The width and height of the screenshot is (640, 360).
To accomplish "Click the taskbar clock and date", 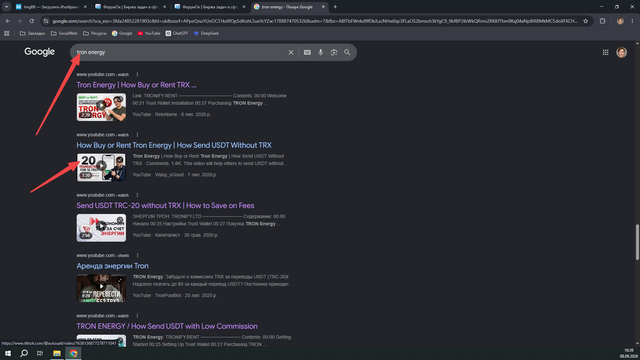I will (x=629, y=353).
